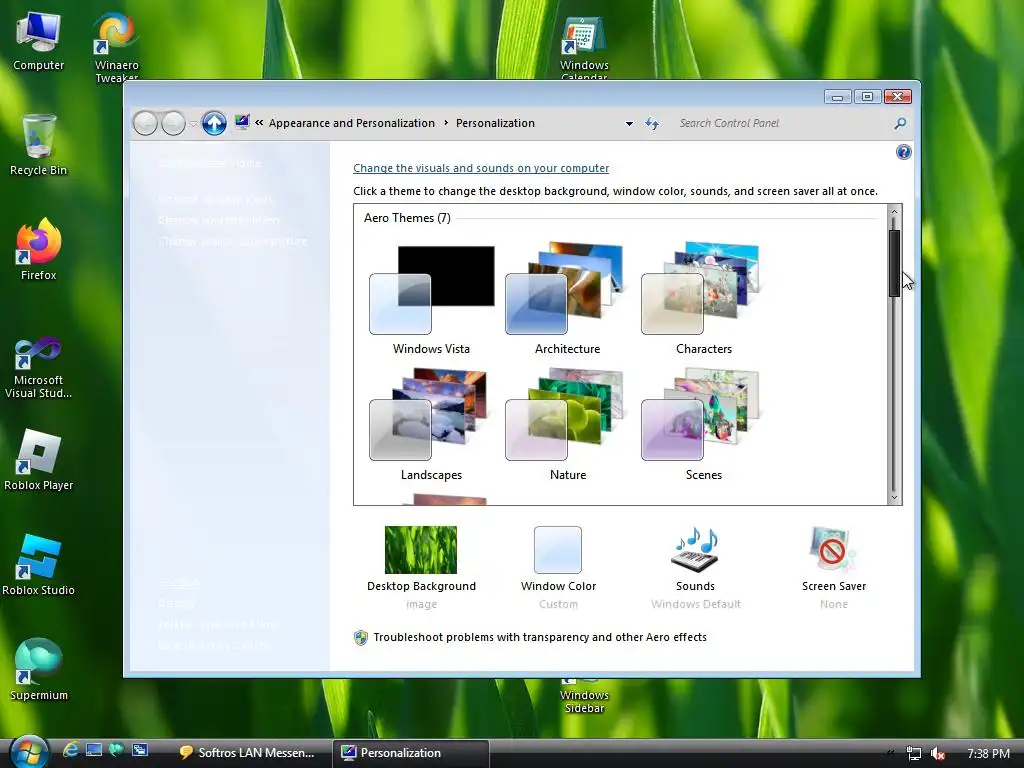Select the Windows Calendar desktop shortcut

tap(584, 47)
